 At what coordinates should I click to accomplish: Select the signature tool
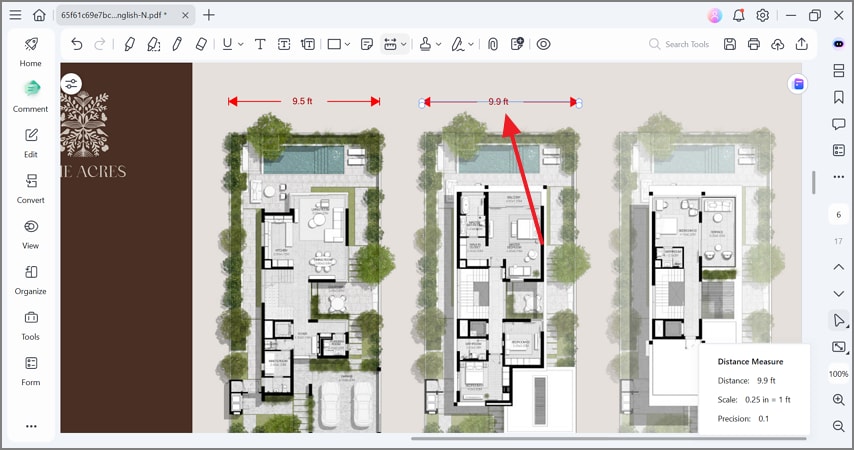(x=458, y=44)
